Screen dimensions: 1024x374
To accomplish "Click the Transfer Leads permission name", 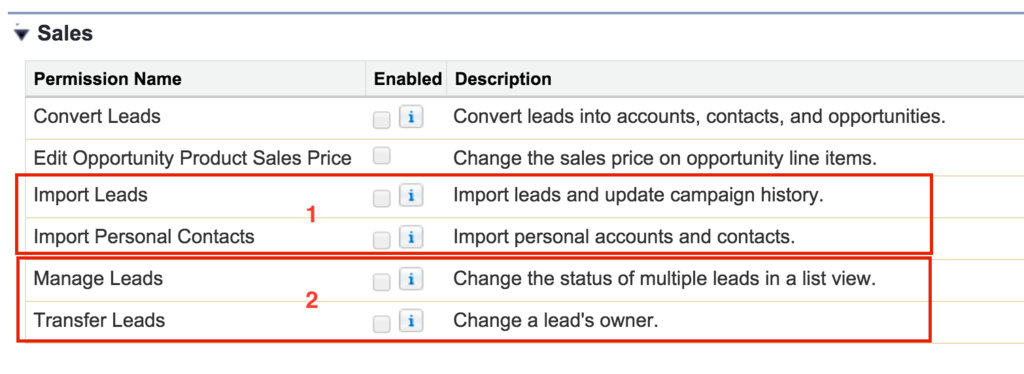I will tap(99, 320).
